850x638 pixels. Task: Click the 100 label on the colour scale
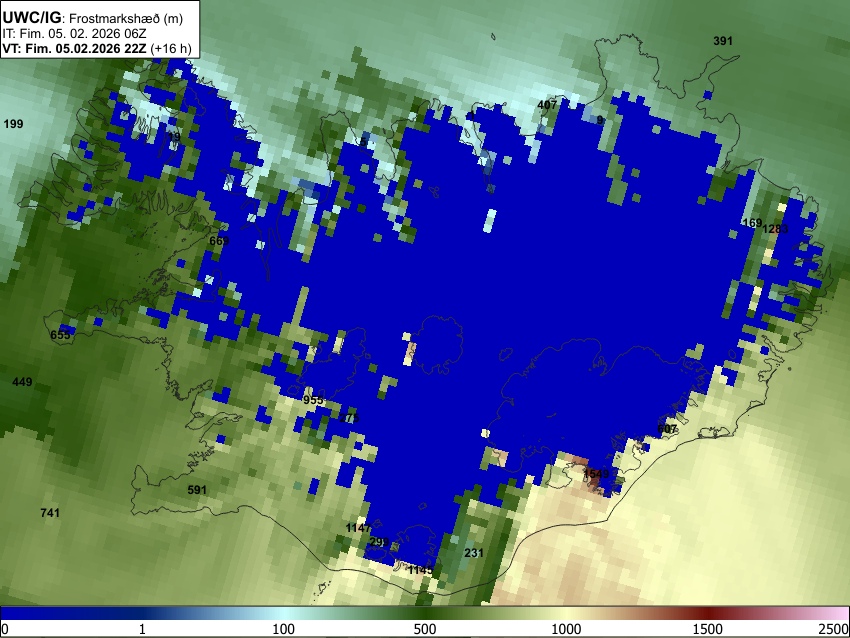tap(283, 629)
